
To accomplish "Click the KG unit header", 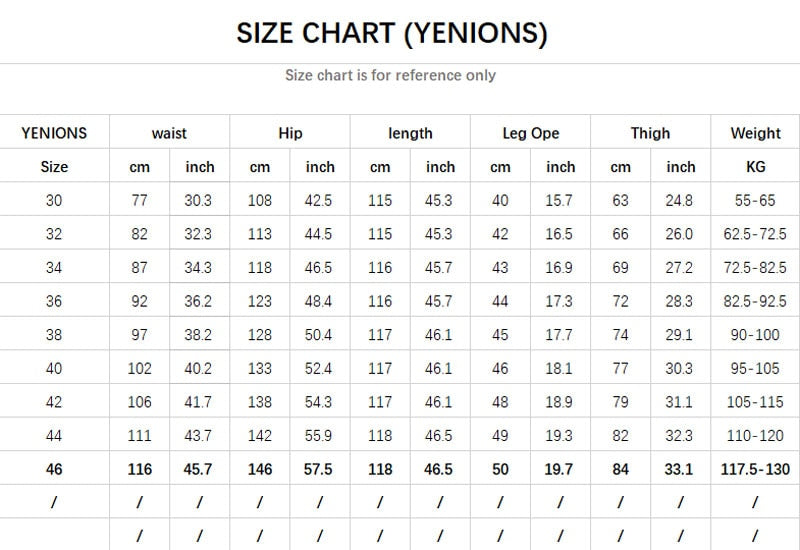I will 756,167.
